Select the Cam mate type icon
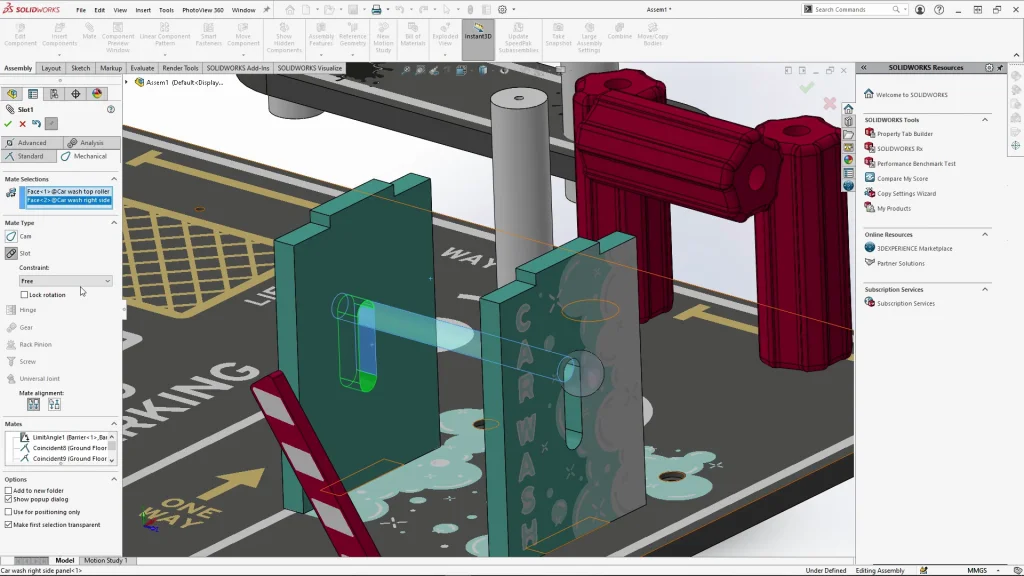Image resolution: width=1024 pixels, height=576 pixels. click(11, 237)
